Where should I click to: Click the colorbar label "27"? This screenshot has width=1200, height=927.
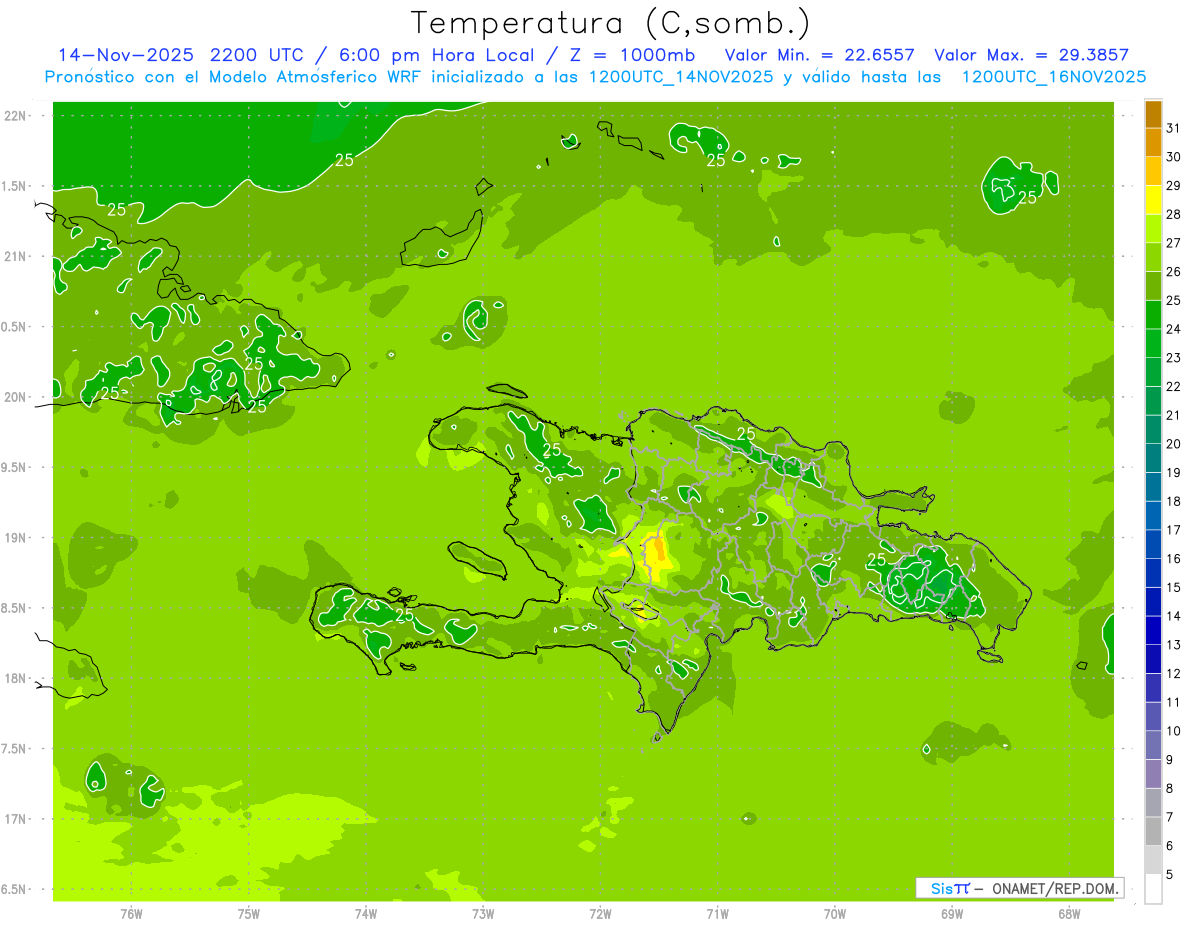point(1174,243)
